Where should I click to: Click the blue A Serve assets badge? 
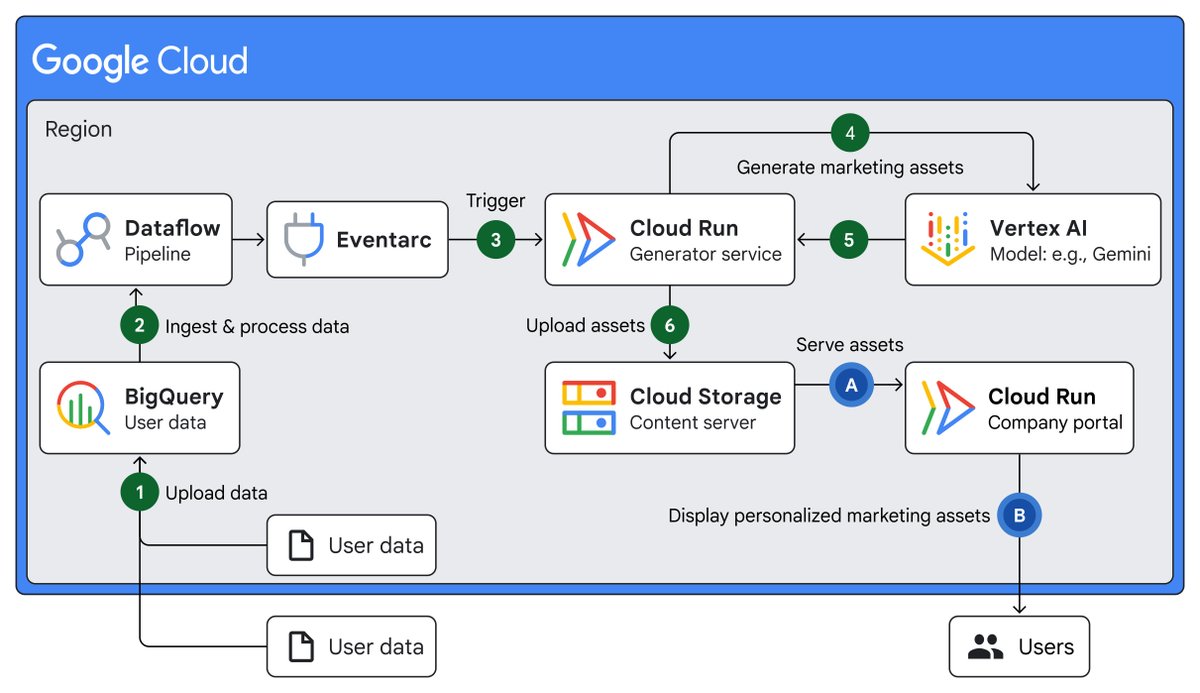(x=851, y=384)
